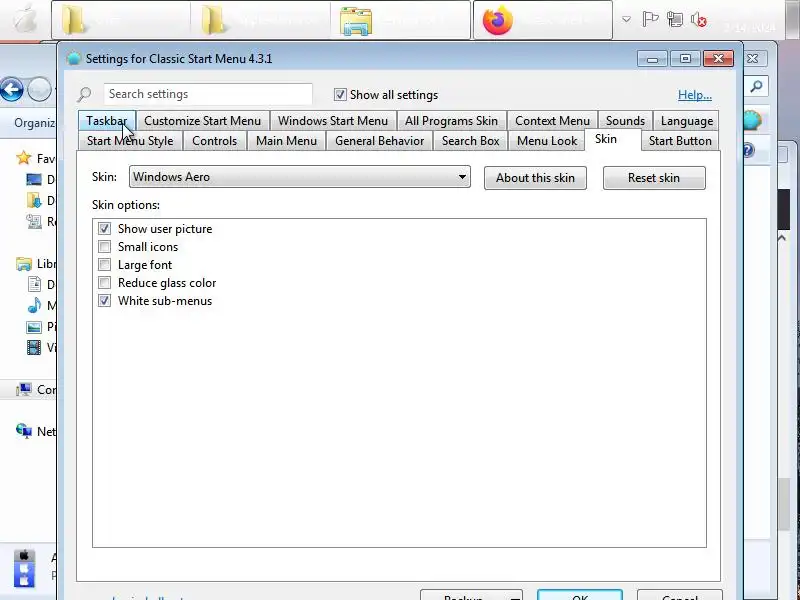This screenshot has width=800, height=600.
Task: Open the Start Button tab
Action: pos(680,141)
